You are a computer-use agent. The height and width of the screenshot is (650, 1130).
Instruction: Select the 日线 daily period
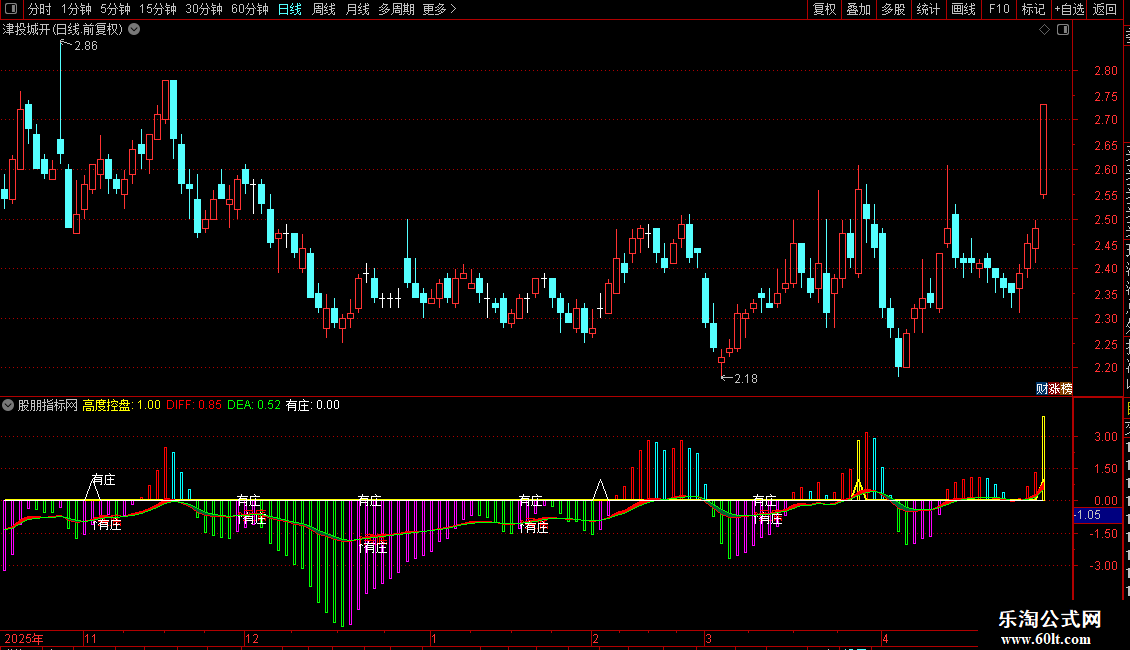coord(290,9)
